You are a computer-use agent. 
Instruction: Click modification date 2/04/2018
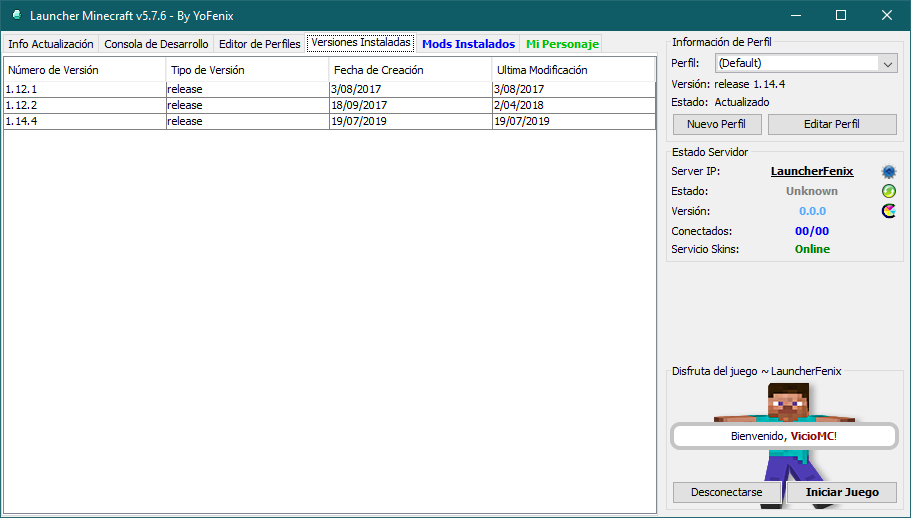[x=519, y=105]
